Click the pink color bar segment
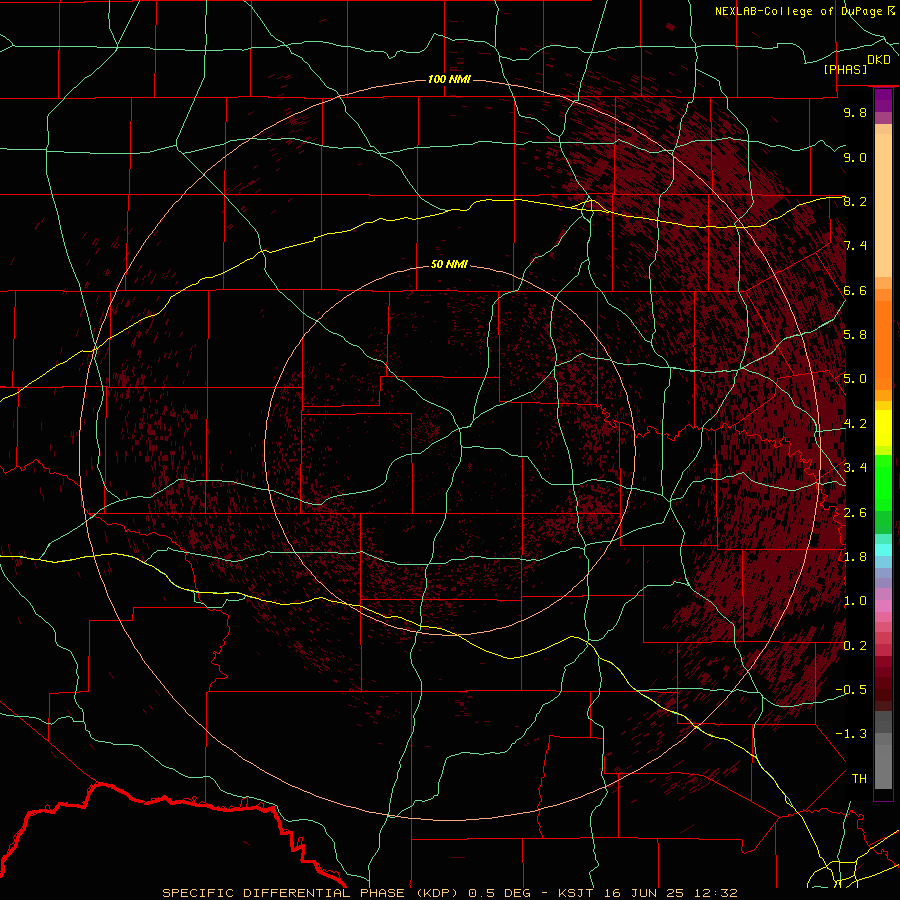The height and width of the screenshot is (900, 900). click(x=883, y=606)
